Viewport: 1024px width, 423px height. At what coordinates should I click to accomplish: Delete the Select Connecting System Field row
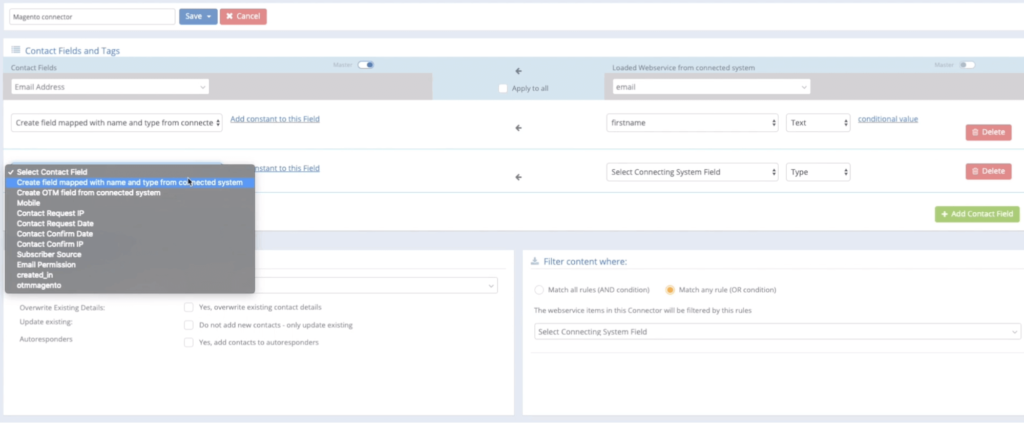[x=988, y=171]
